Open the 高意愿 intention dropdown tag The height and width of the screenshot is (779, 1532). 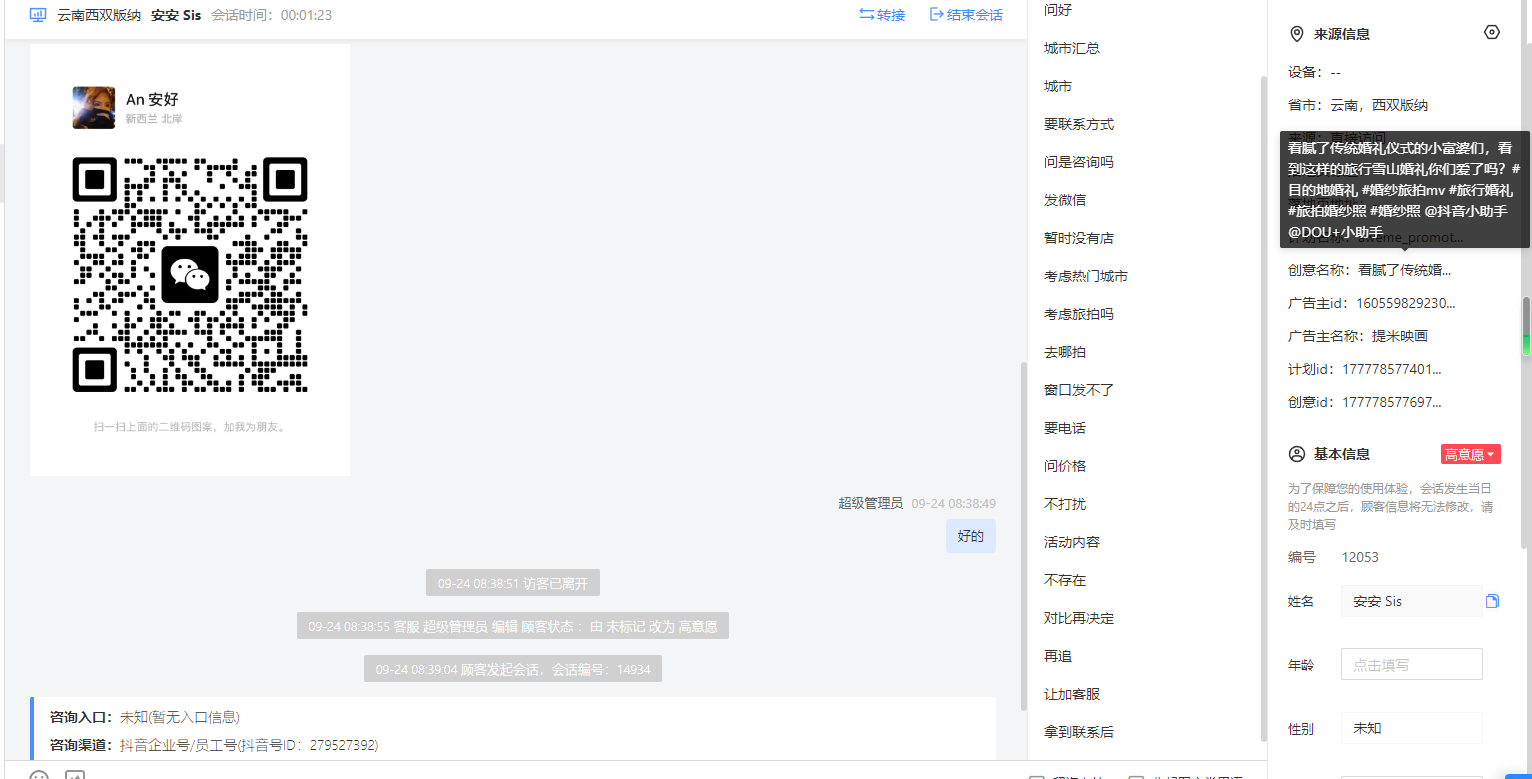[1471, 454]
